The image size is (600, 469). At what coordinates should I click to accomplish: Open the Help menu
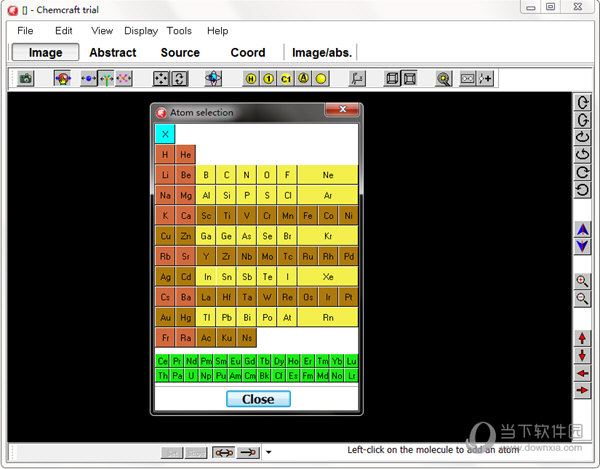[217, 31]
